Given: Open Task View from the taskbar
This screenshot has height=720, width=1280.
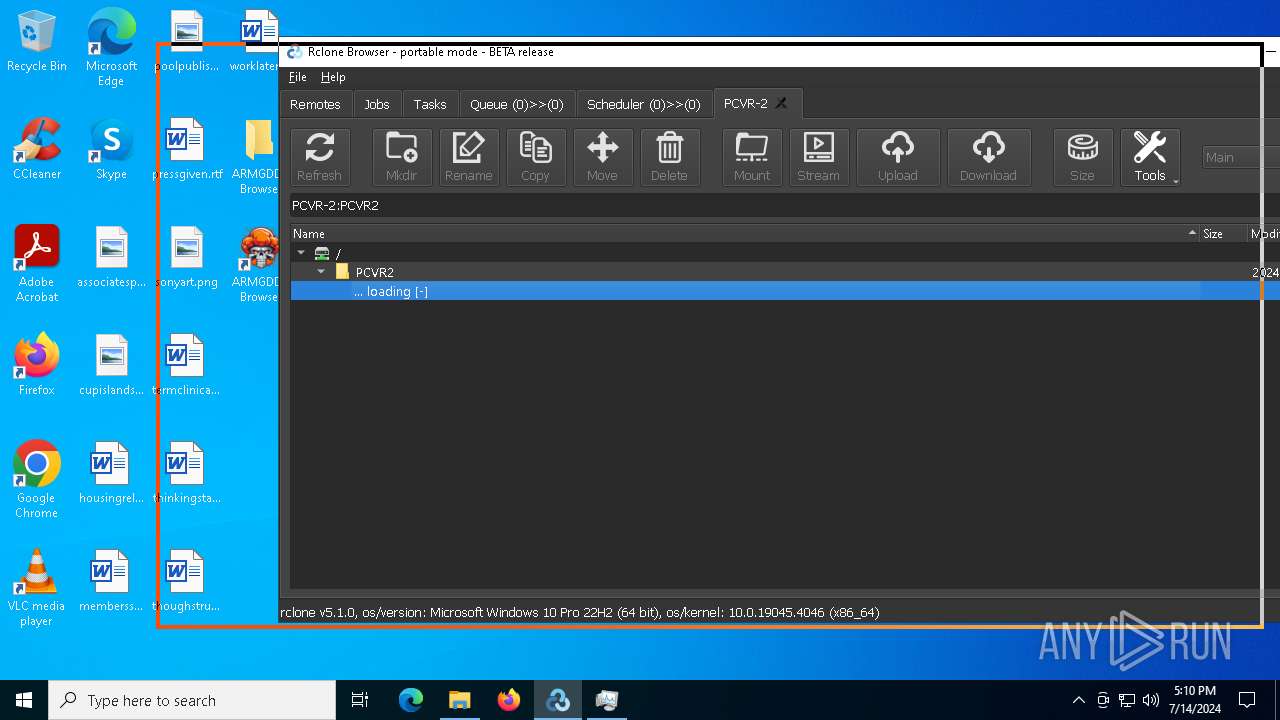Looking at the screenshot, I should [360, 700].
